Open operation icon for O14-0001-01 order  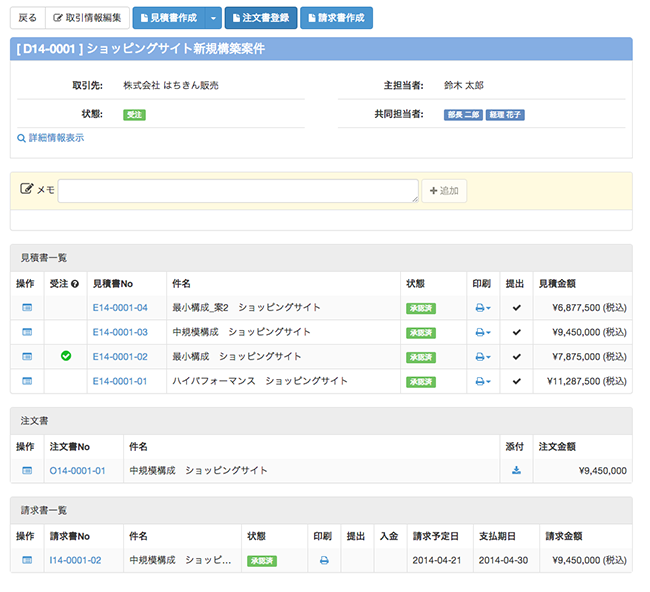(27, 471)
